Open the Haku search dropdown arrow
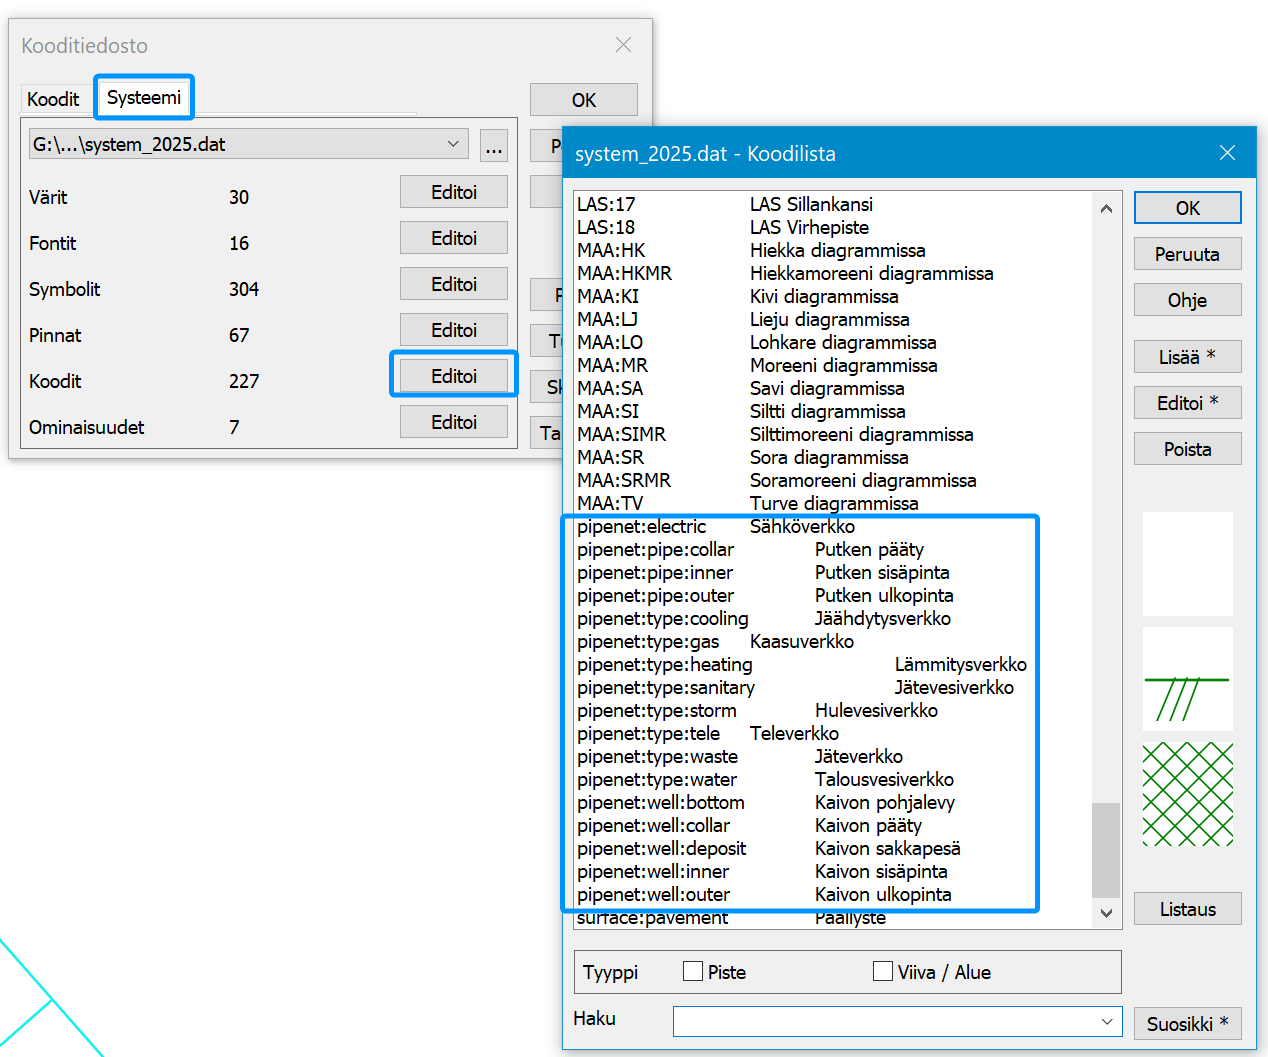 [1107, 1021]
